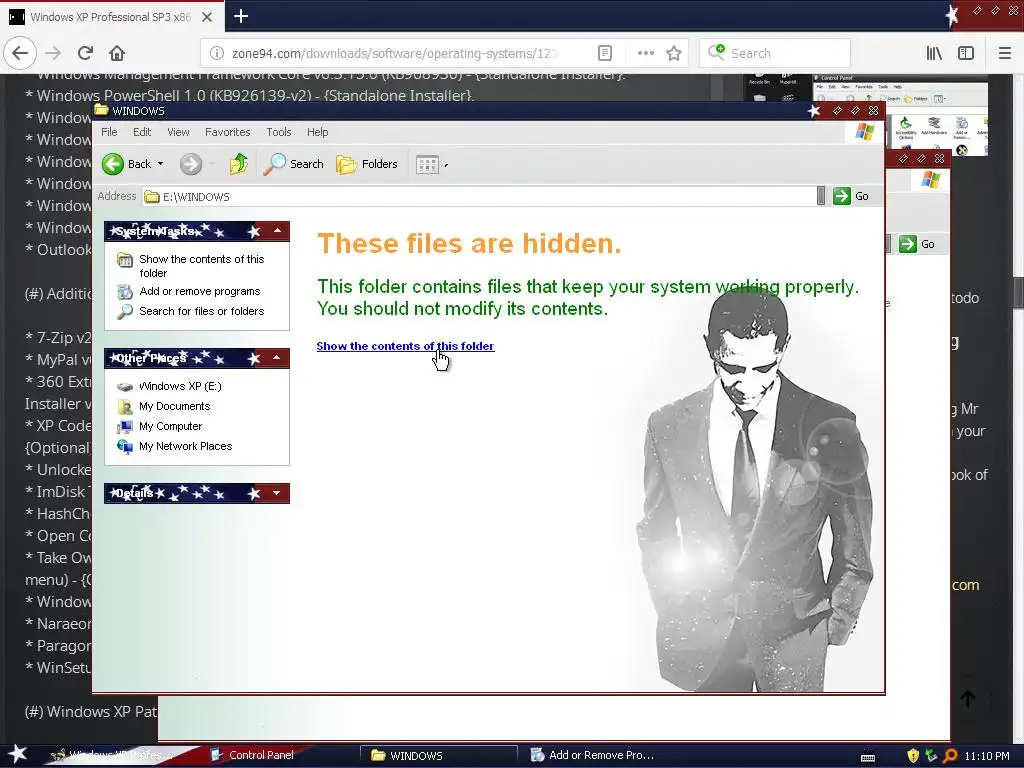This screenshot has height=768, width=1024.
Task: Click the browser page vertical scrollbar
Action: click(1018, 292)
